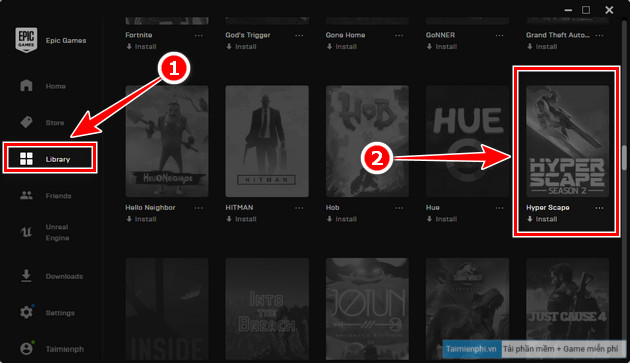Click the library vertical scrollbar thumb

624,158
